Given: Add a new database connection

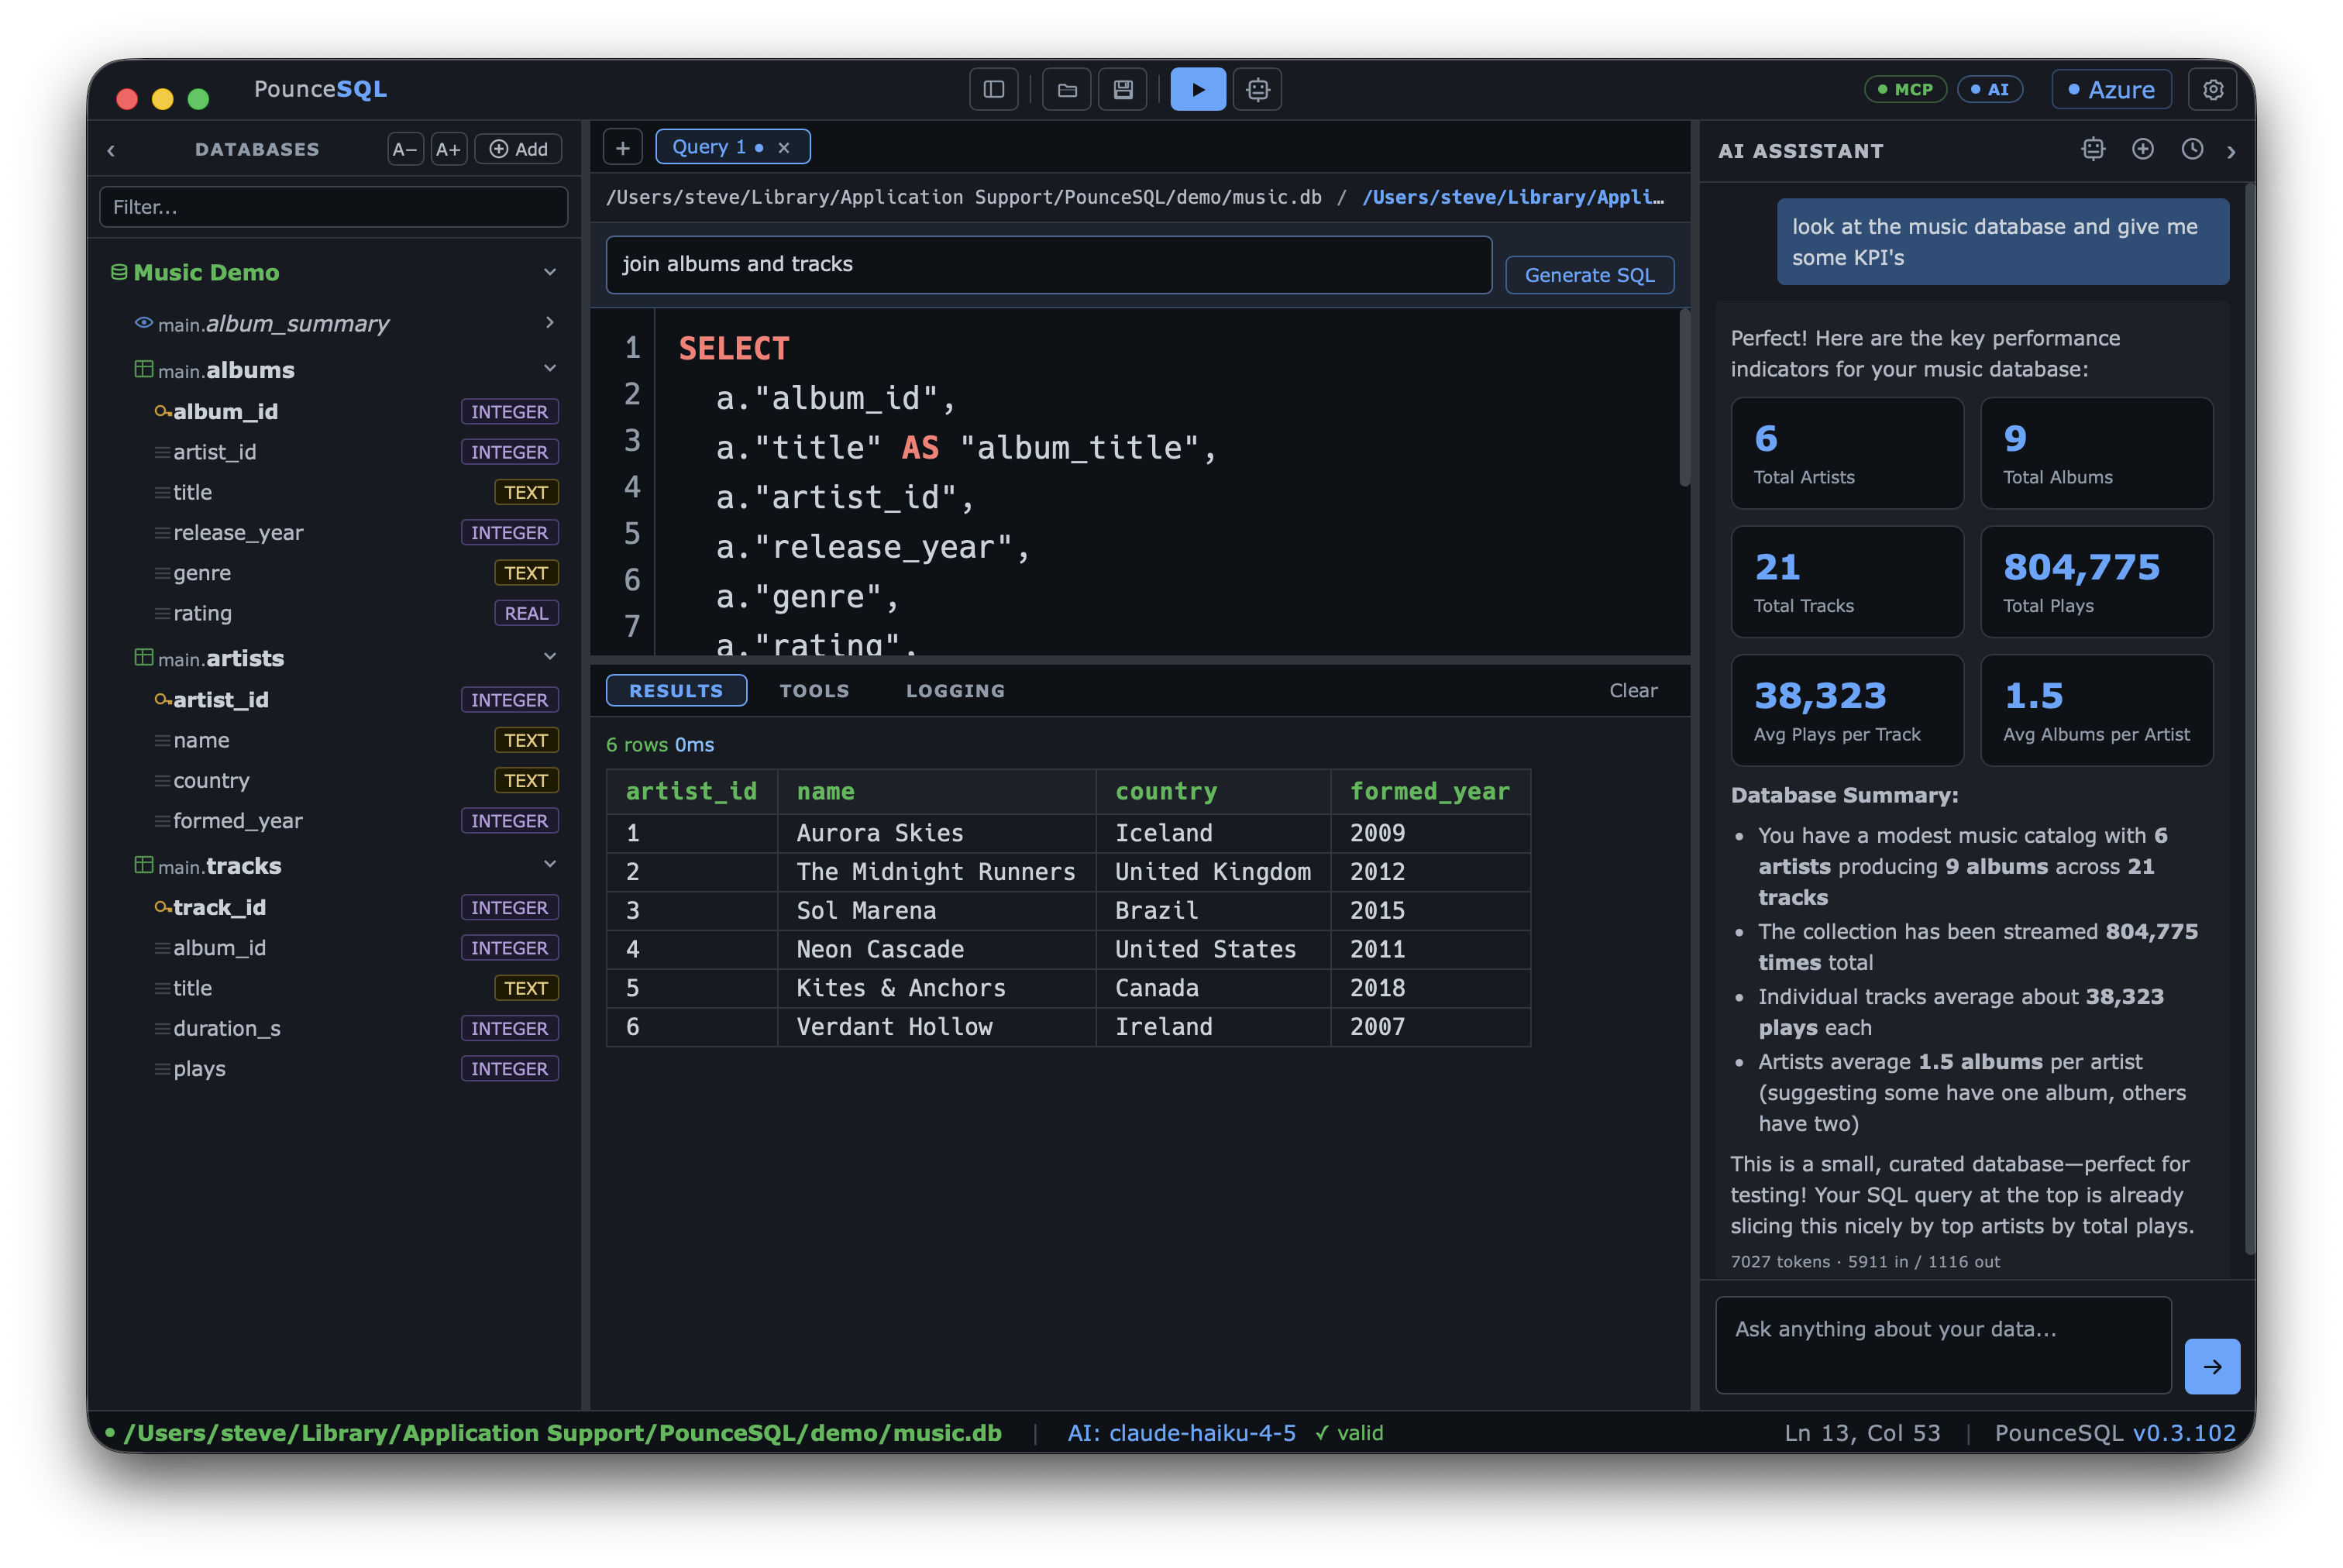Looking at the screenshot, I should pos(518,149).
